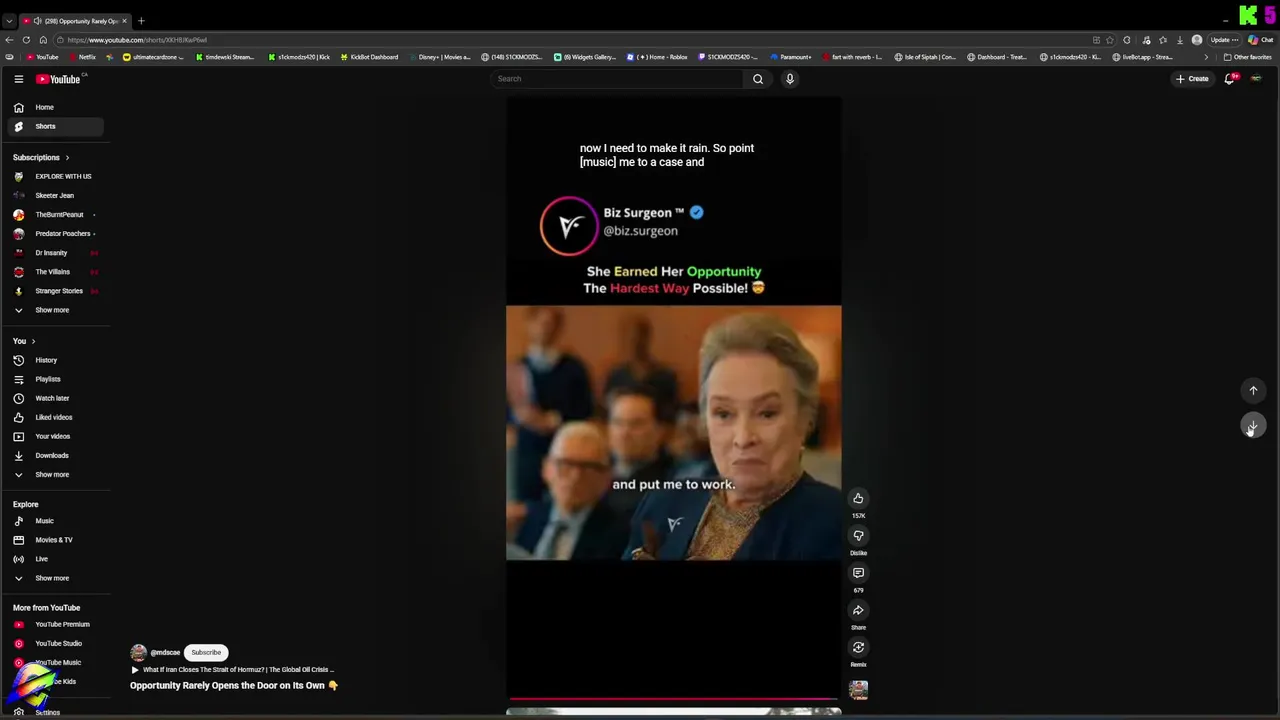Open Live under Explore

point(55,559)
